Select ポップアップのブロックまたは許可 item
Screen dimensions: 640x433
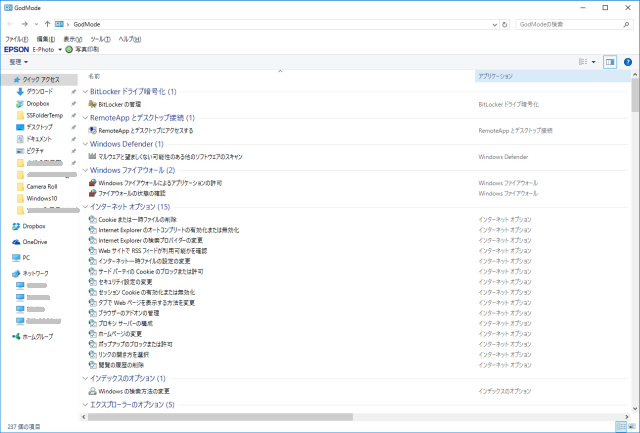pyautogui.click(x=136, y=344)
